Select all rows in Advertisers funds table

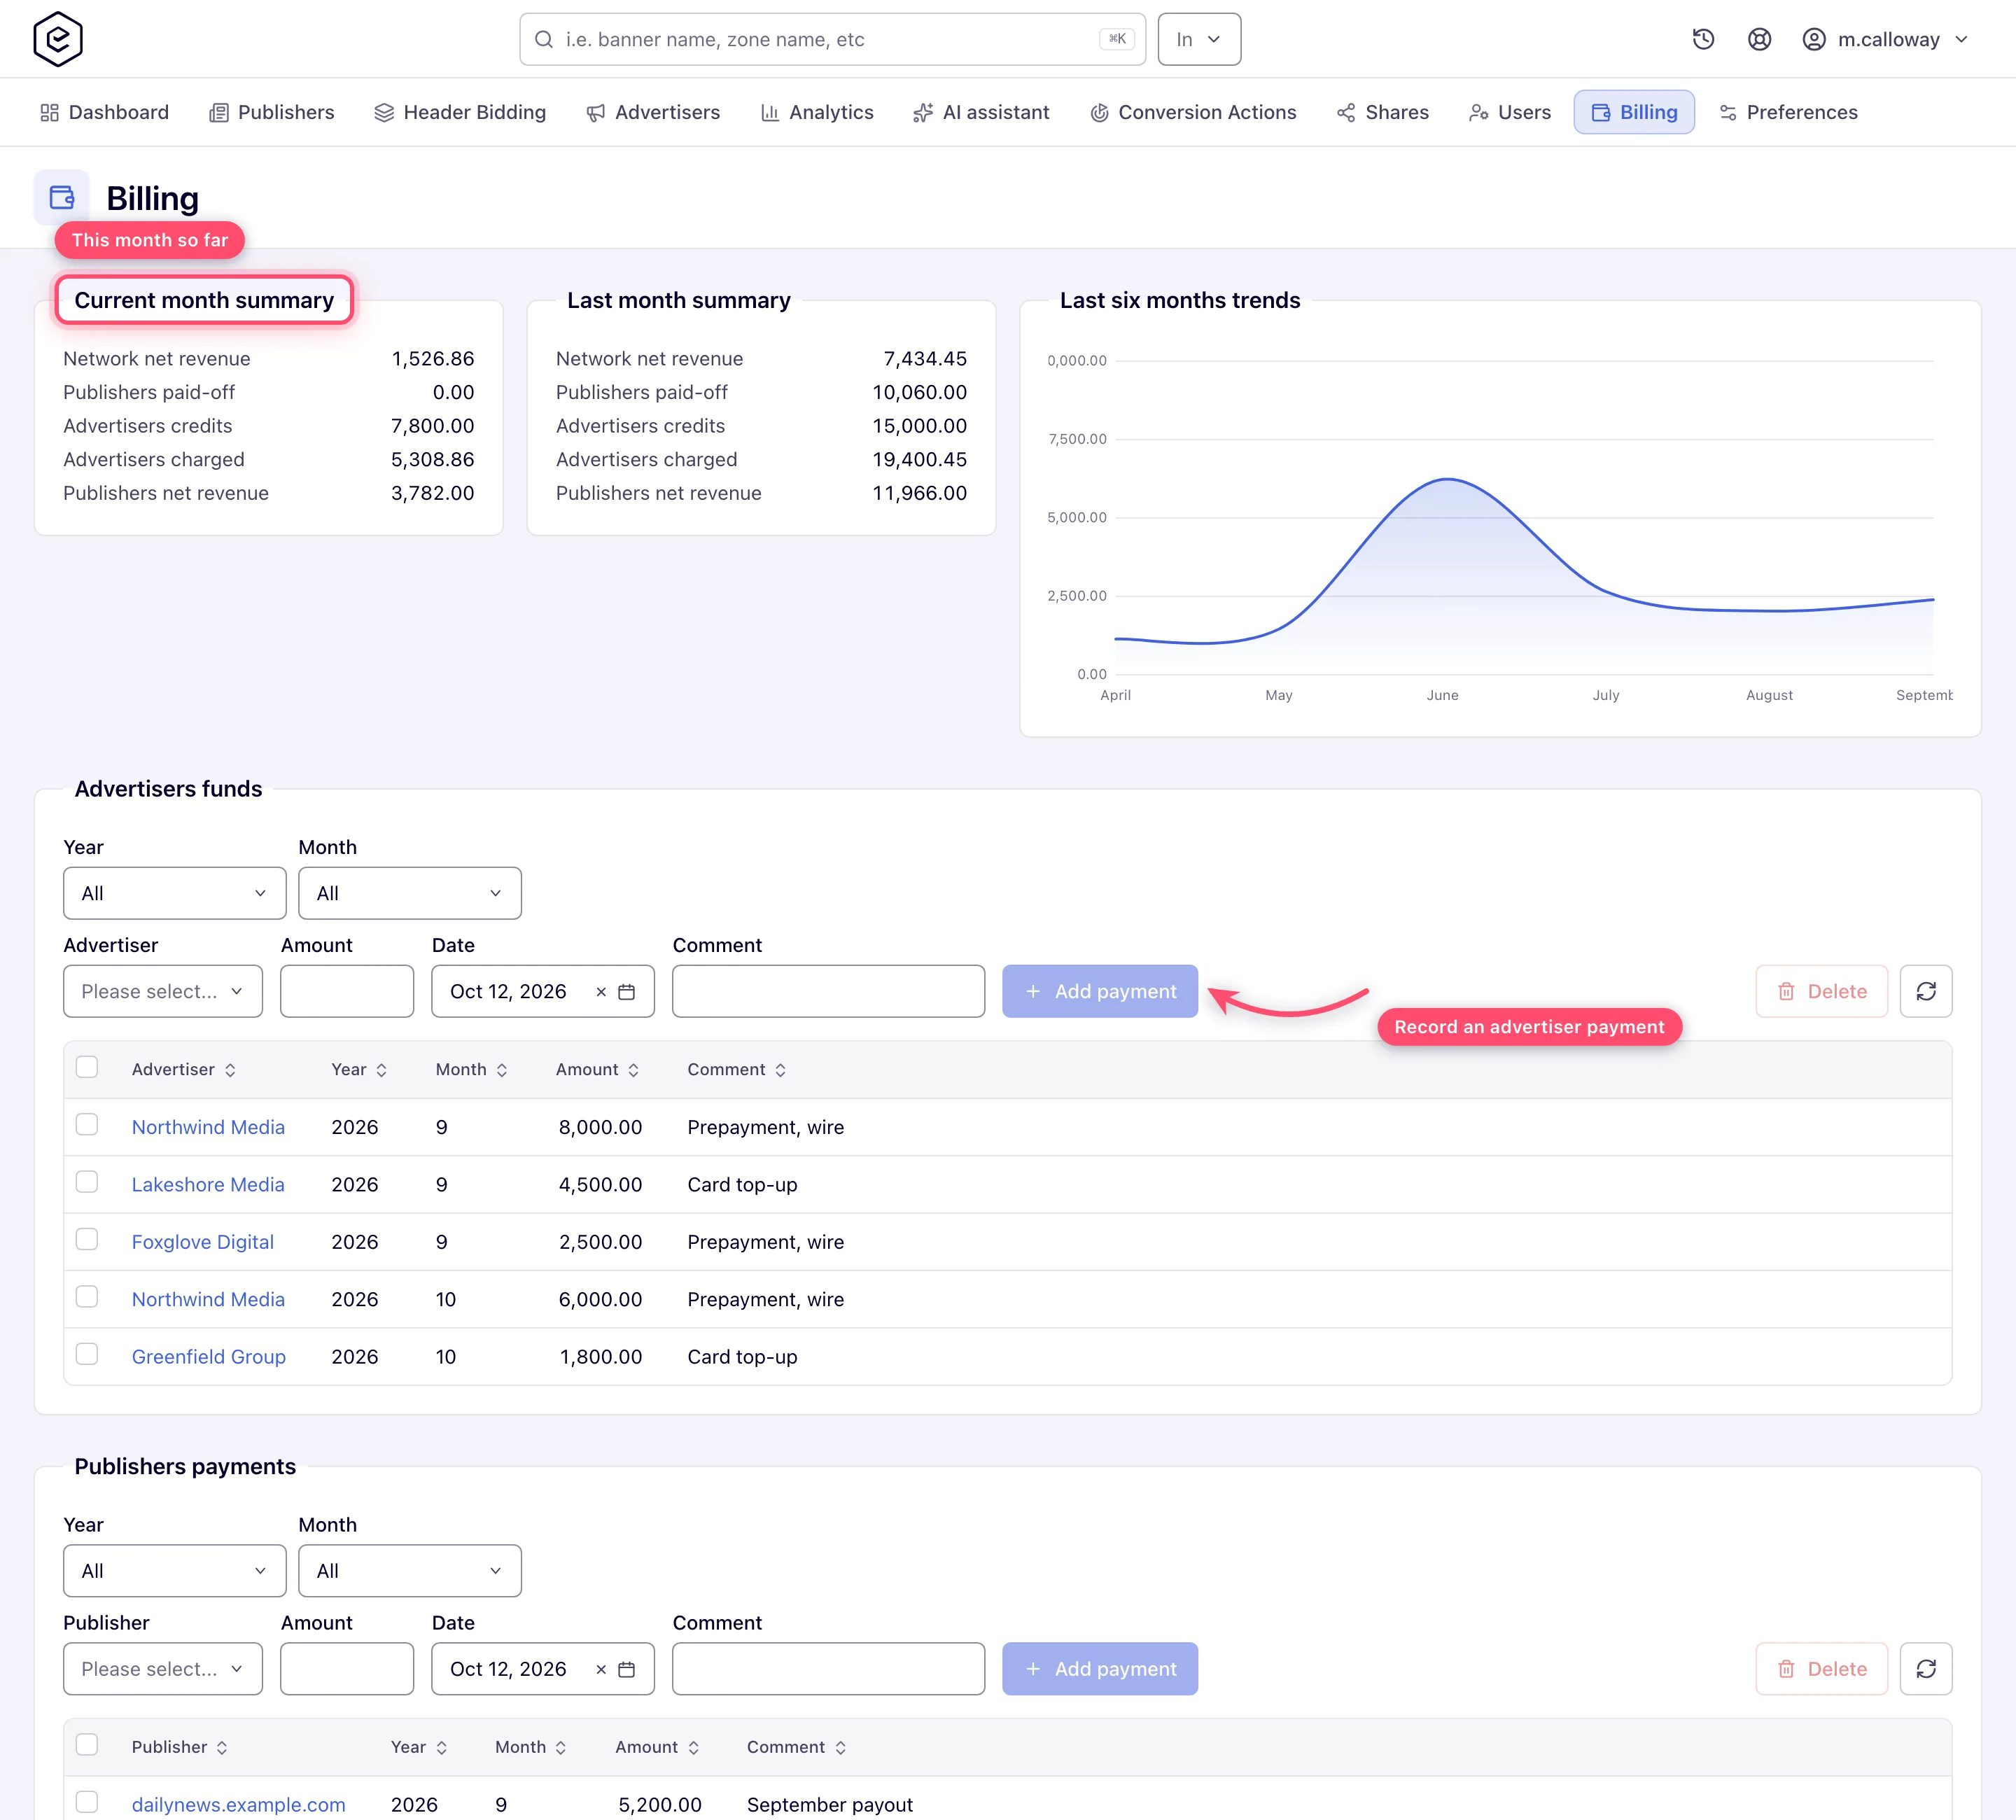pyautogui.click(x=87, y=1067)
